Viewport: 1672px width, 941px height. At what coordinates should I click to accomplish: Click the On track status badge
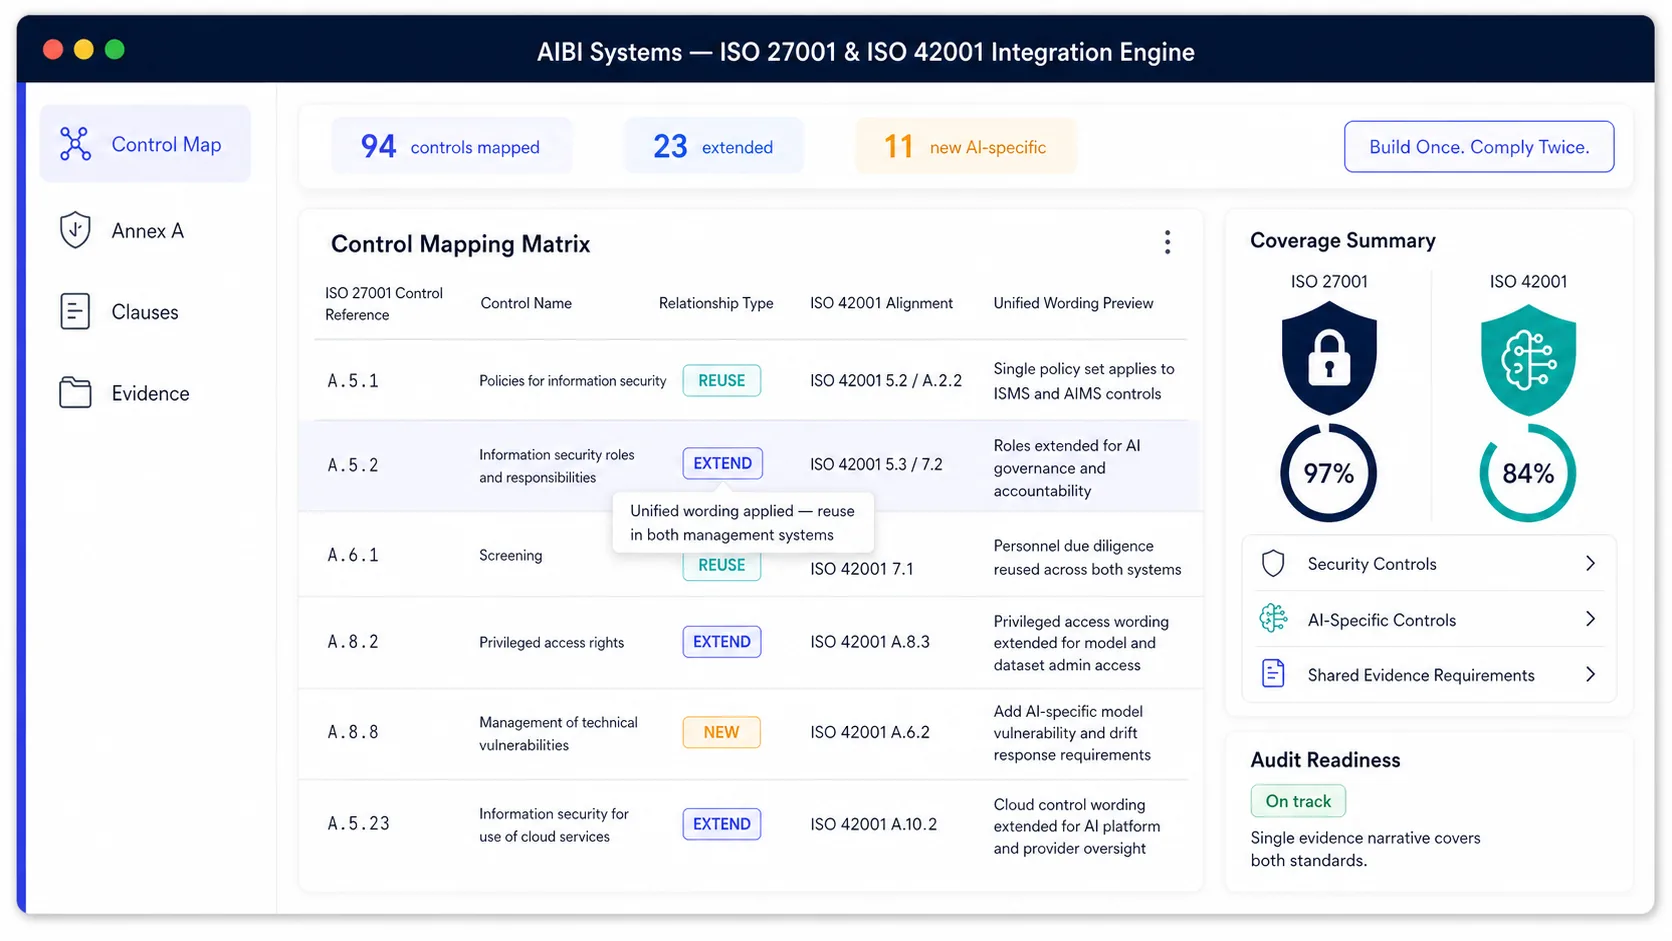[x=1298, y=801]
